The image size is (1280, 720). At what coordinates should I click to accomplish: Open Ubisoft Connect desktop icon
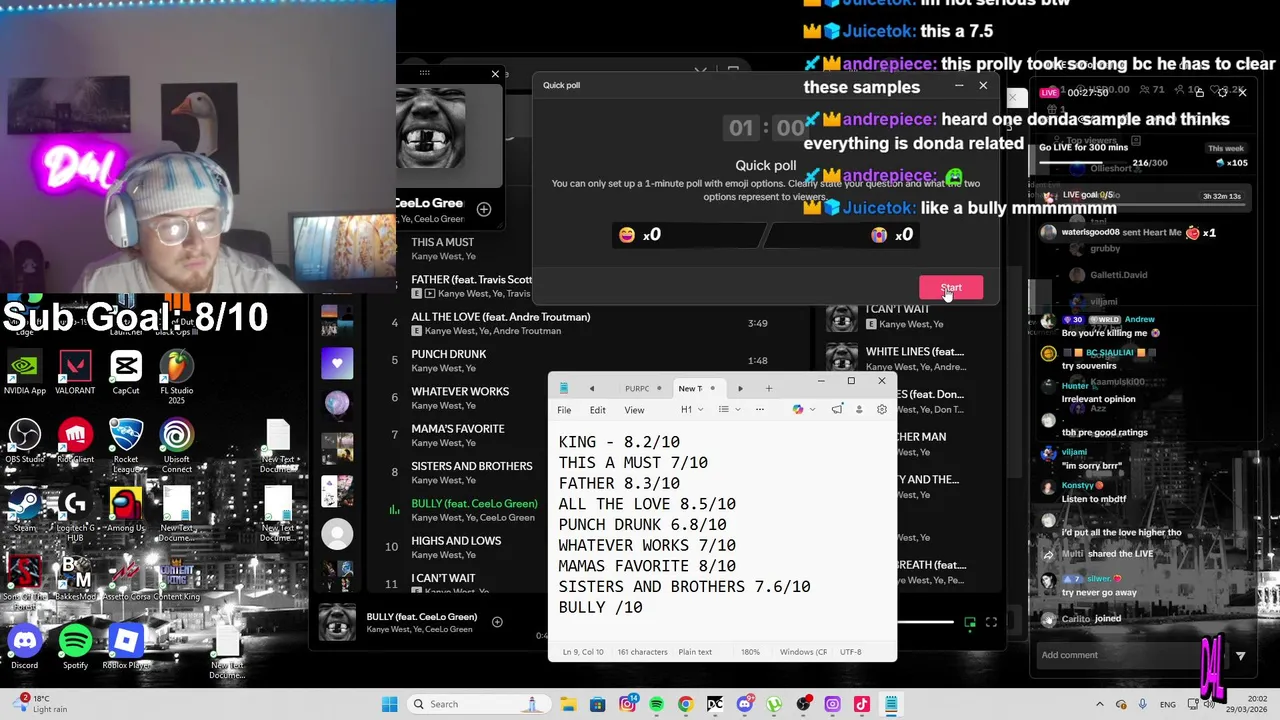(x=177, y=445)
